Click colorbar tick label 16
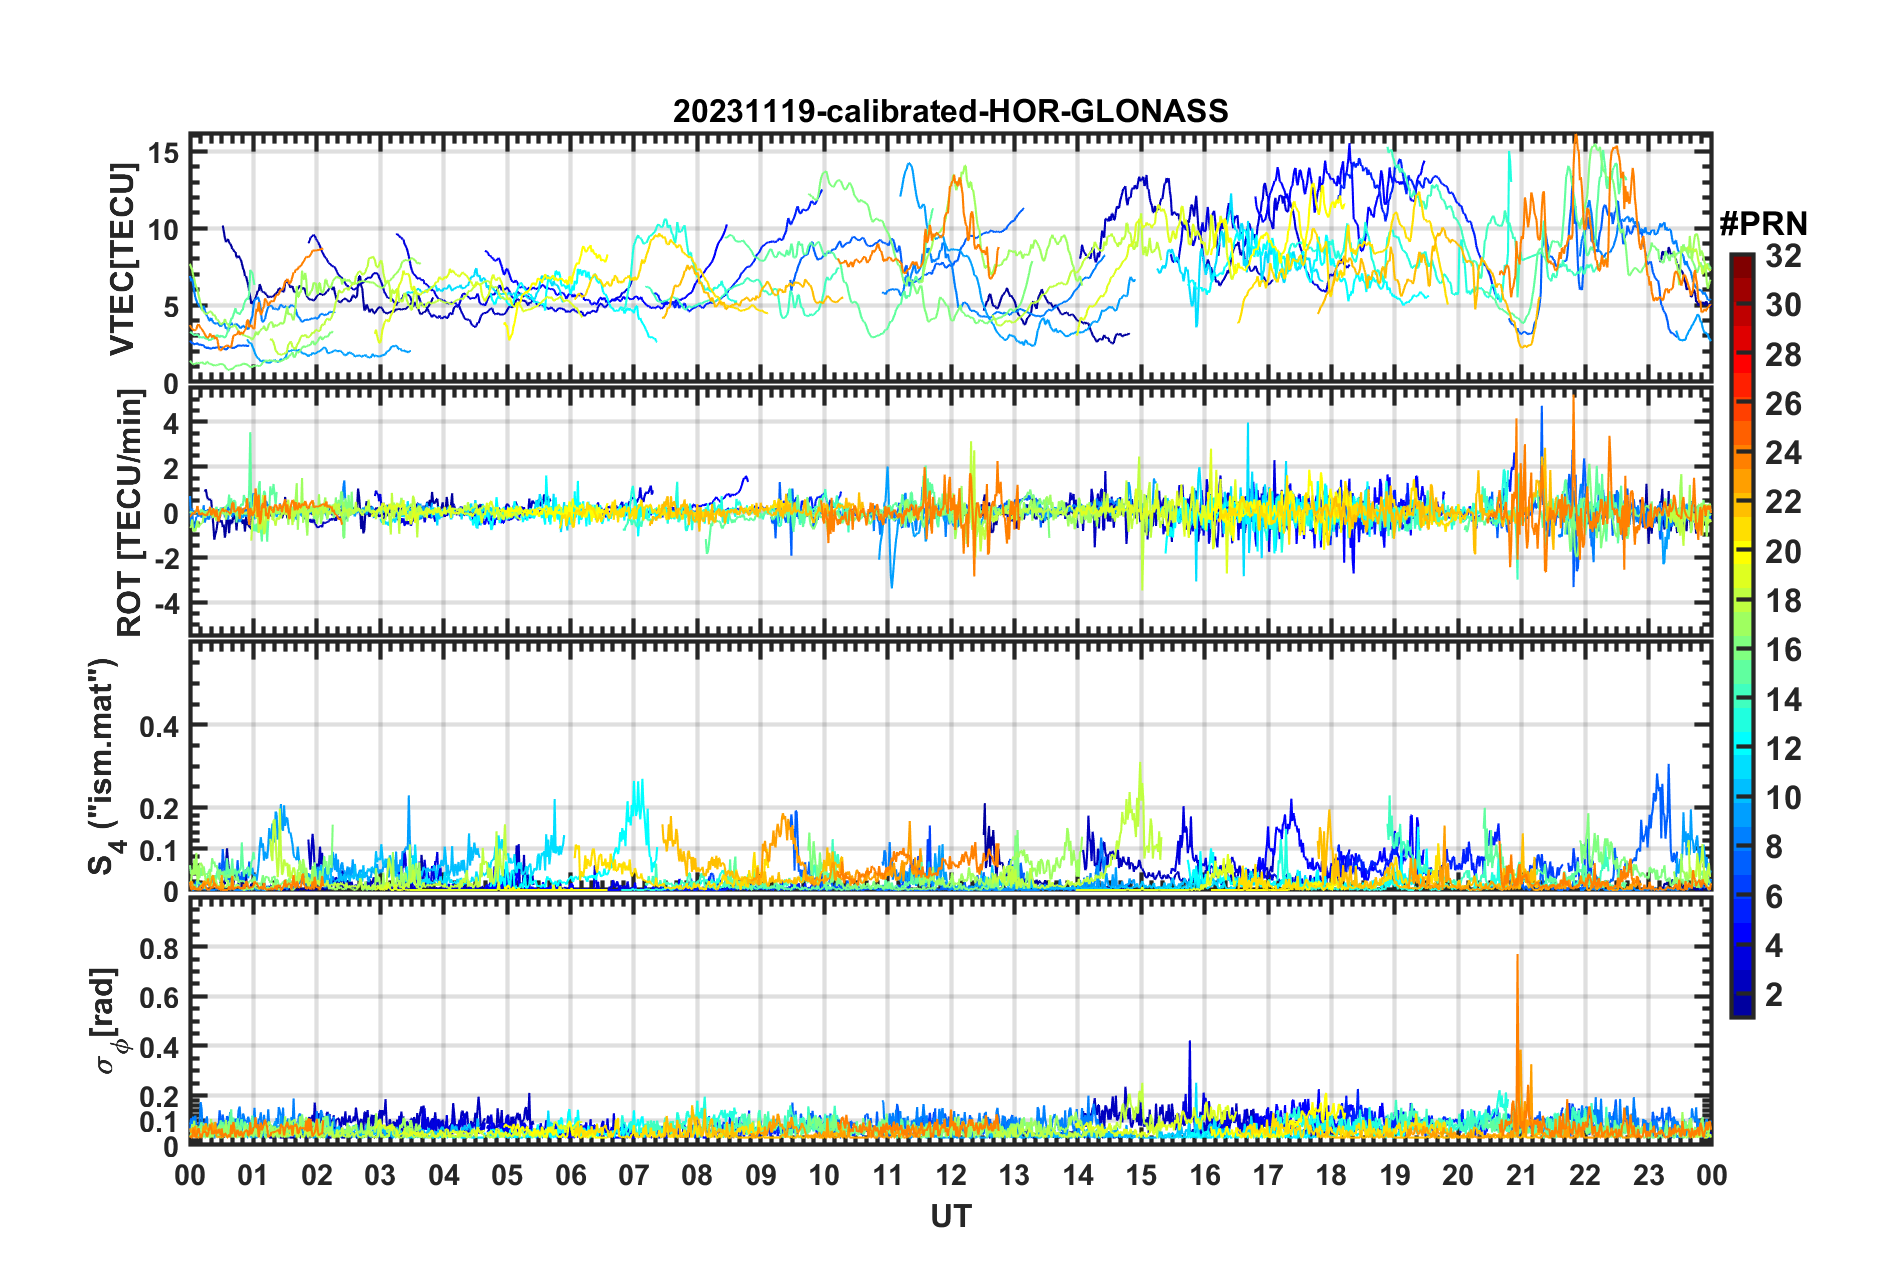Viewport: 1902px width, 1272px height. (x=1783, y=650)
